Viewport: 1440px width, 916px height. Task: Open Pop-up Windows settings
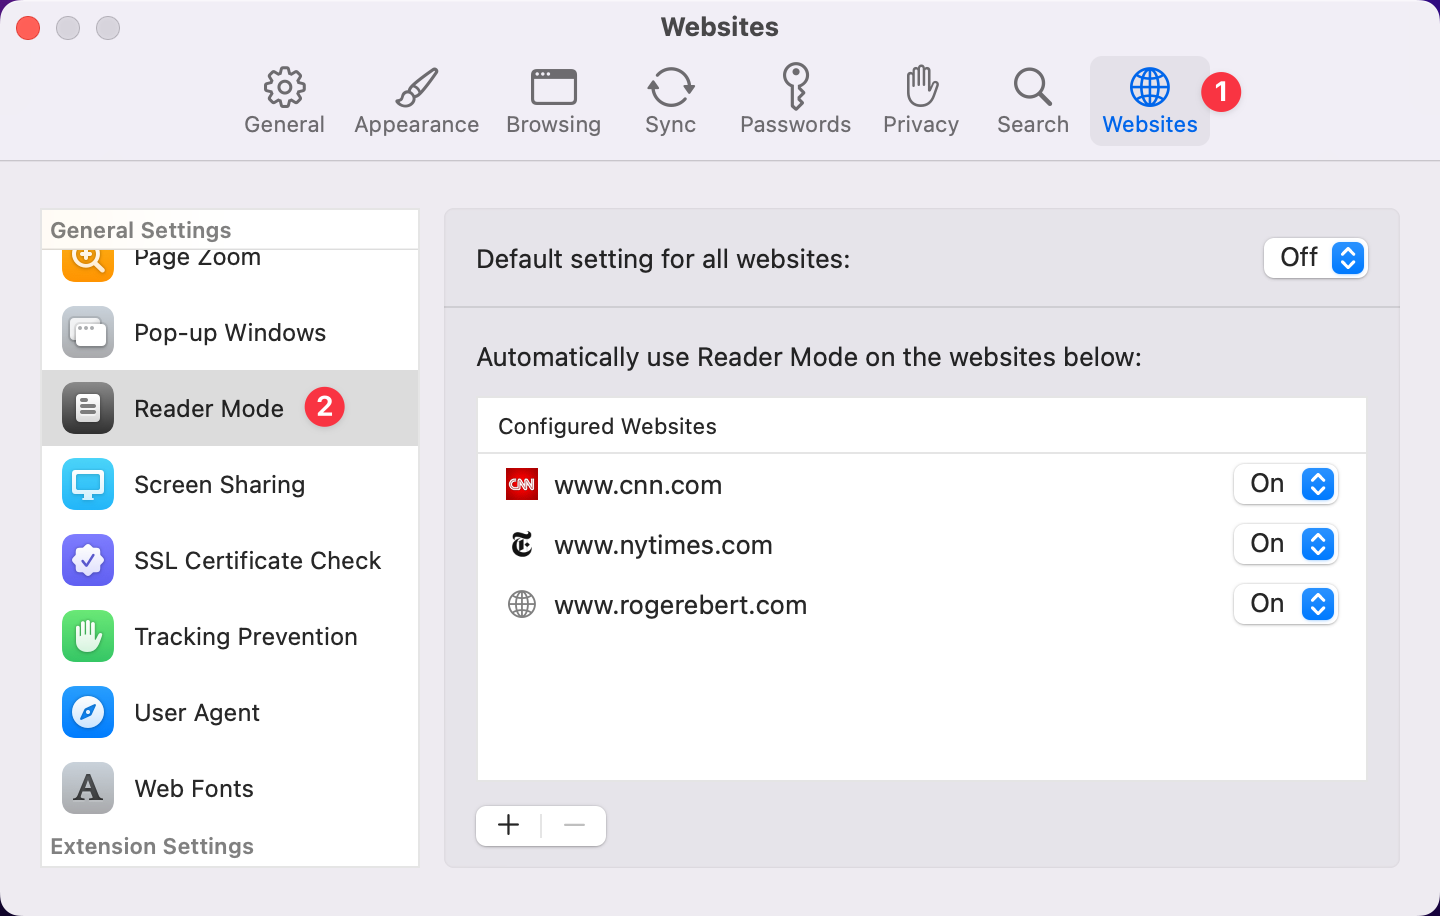tap(230, 332)
